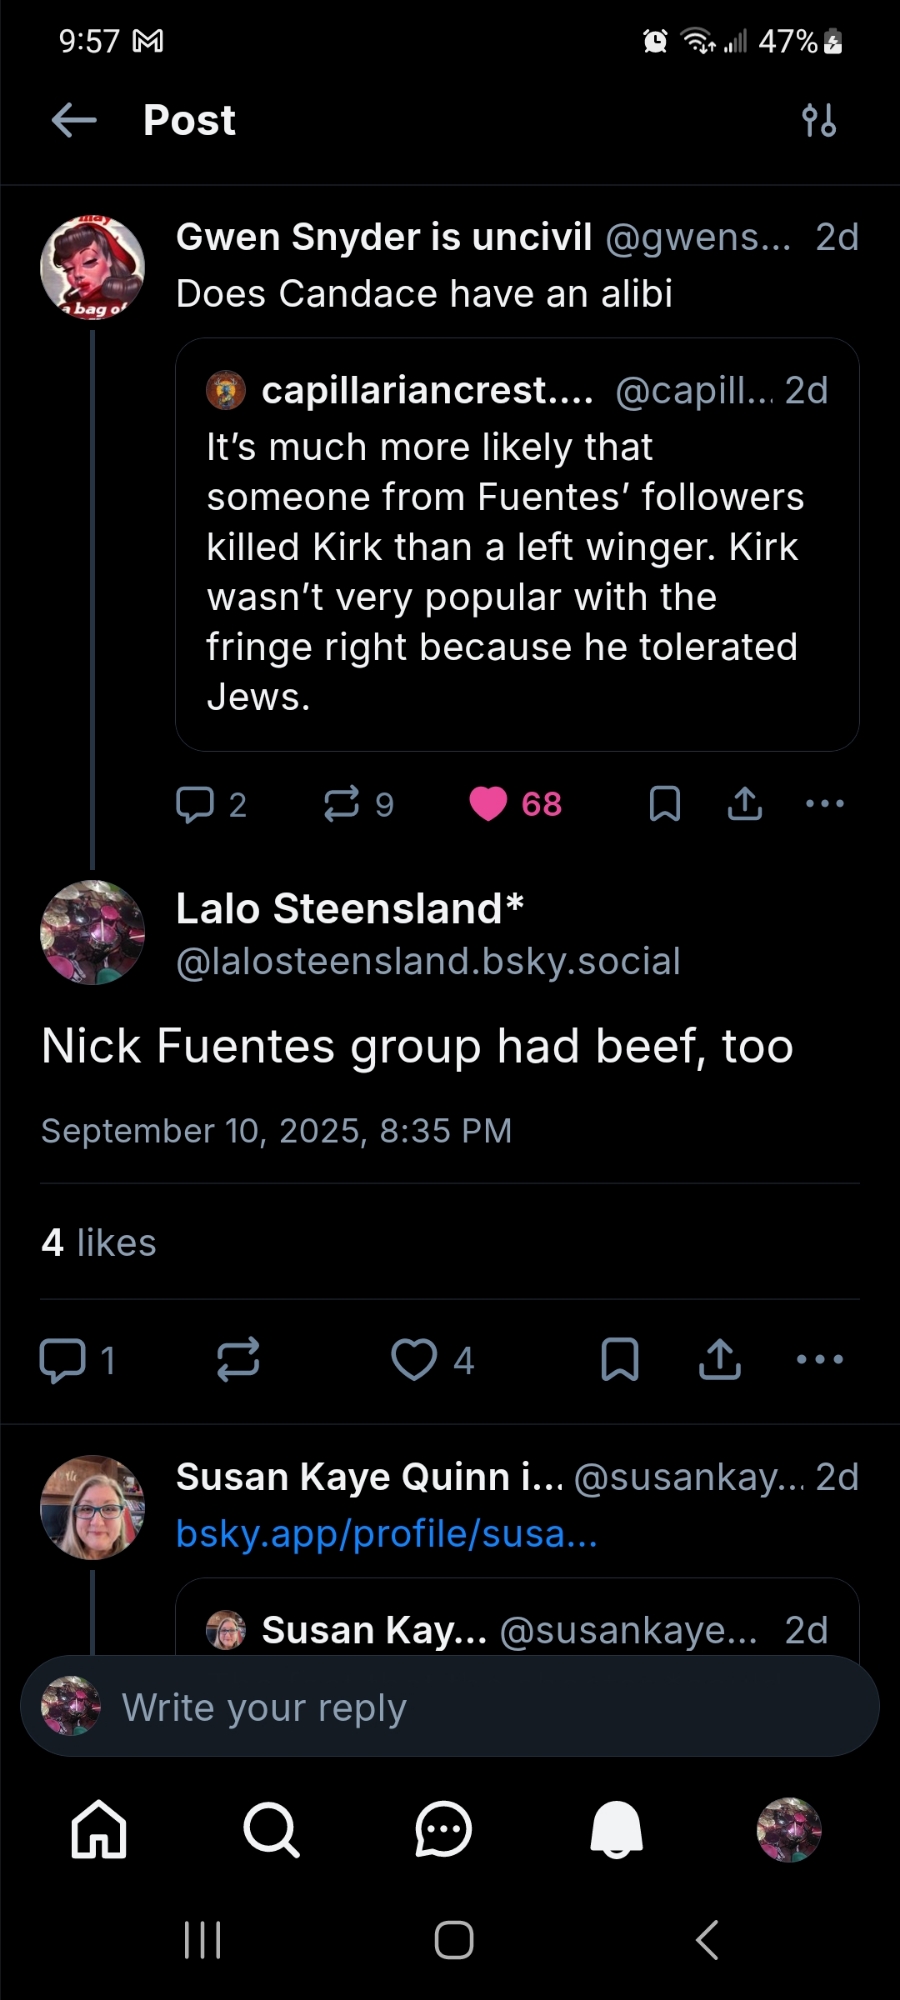Repost Lalo Steensland's post
The height and width of the screenshot is (2000, 900).
238,1360
